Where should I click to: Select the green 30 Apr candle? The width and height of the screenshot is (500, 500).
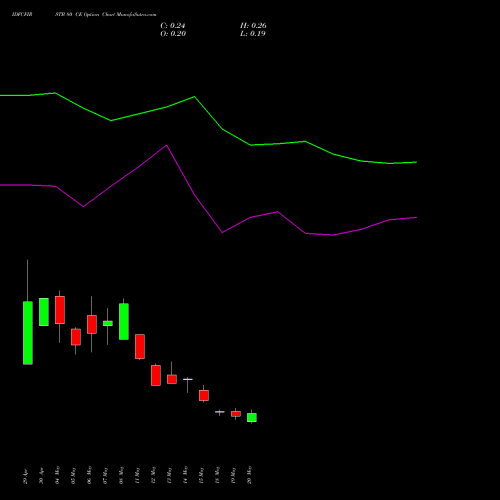point(44,312)
